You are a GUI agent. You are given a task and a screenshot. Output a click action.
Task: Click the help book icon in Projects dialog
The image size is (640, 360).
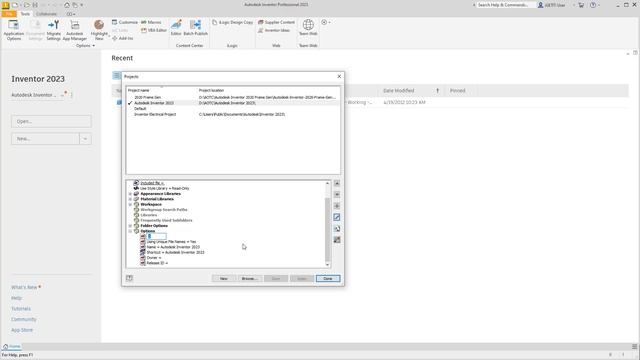point(129,278)
